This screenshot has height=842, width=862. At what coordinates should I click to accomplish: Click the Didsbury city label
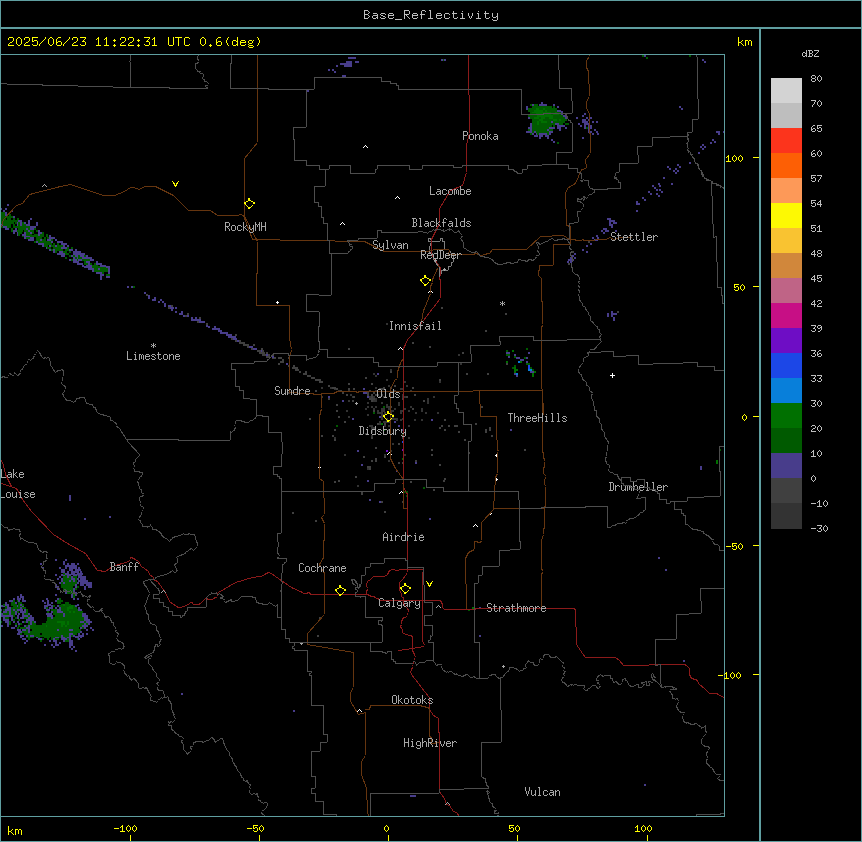click(x=383, y=431)
